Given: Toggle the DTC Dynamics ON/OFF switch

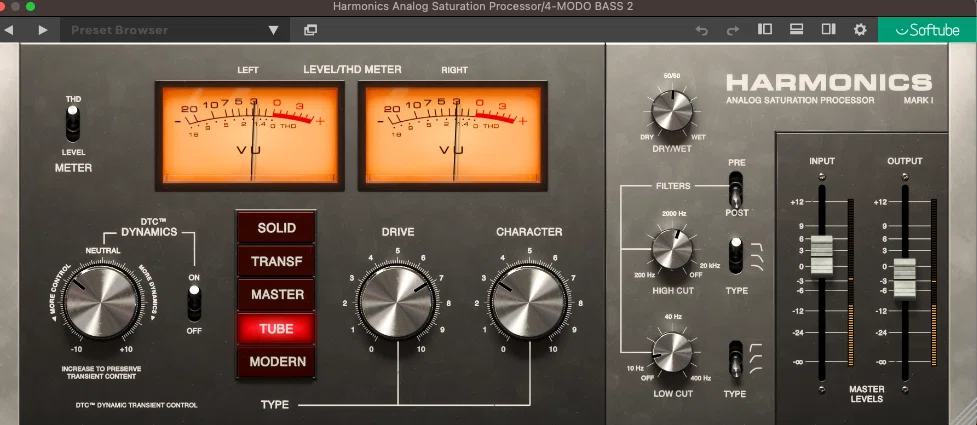Looking at the screenshot, I should coord(194,303).
